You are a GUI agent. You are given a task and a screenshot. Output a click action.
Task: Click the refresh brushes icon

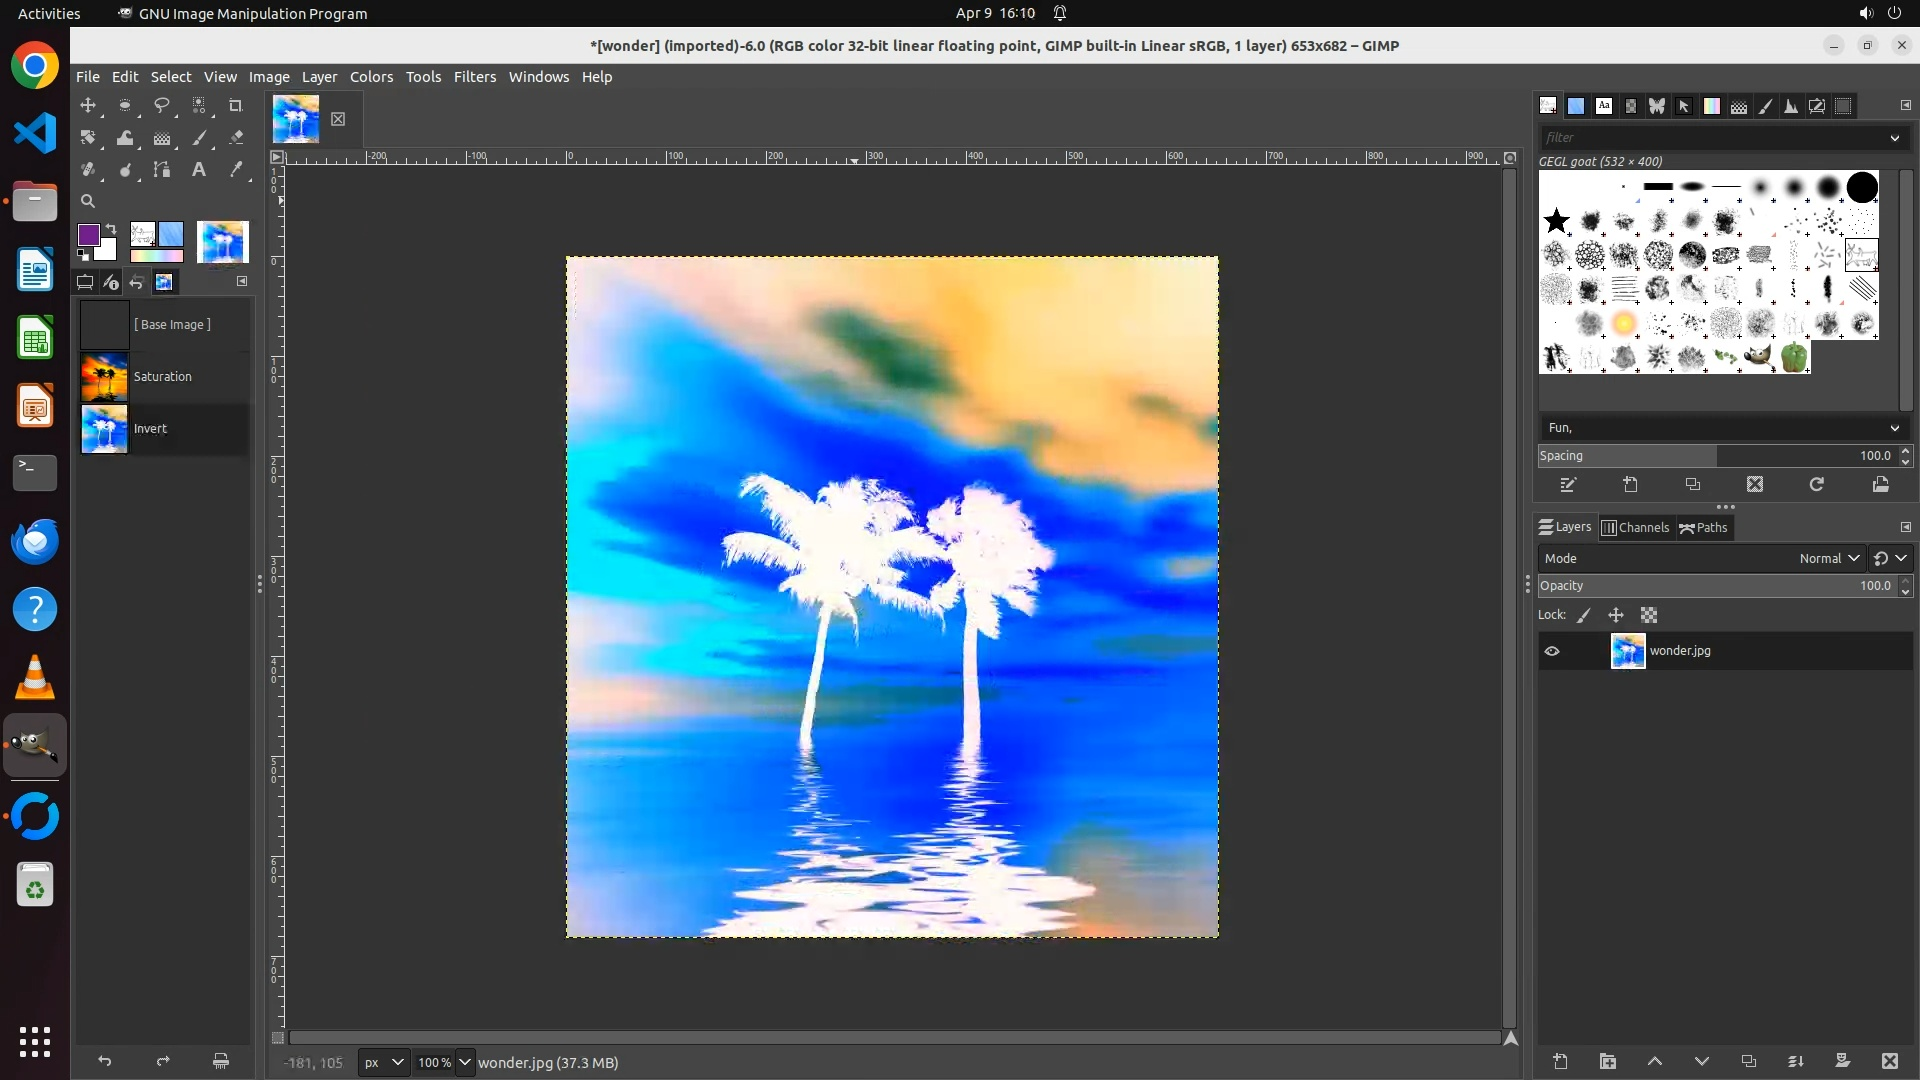click(1817, 485)
